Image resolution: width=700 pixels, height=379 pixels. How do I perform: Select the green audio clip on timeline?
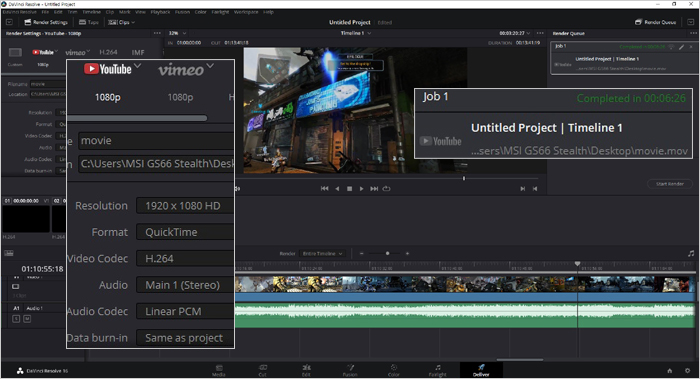[464, 316]
